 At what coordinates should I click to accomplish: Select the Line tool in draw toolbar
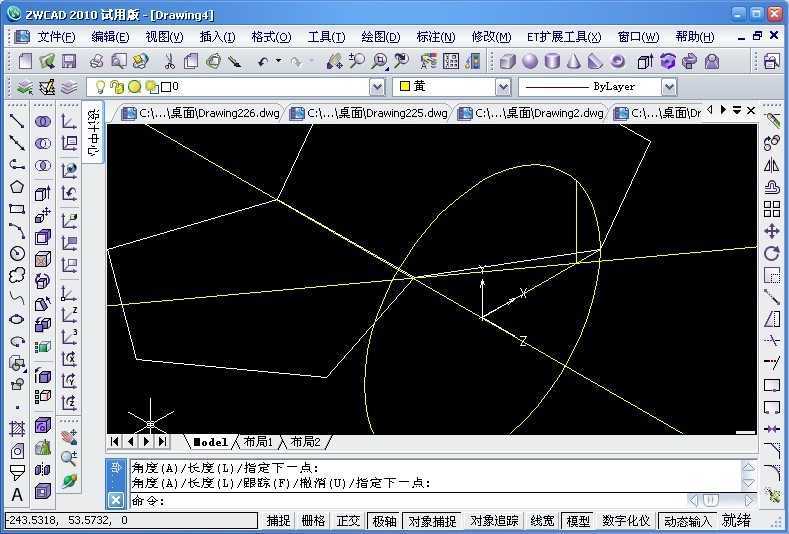[x=17, y=121]
